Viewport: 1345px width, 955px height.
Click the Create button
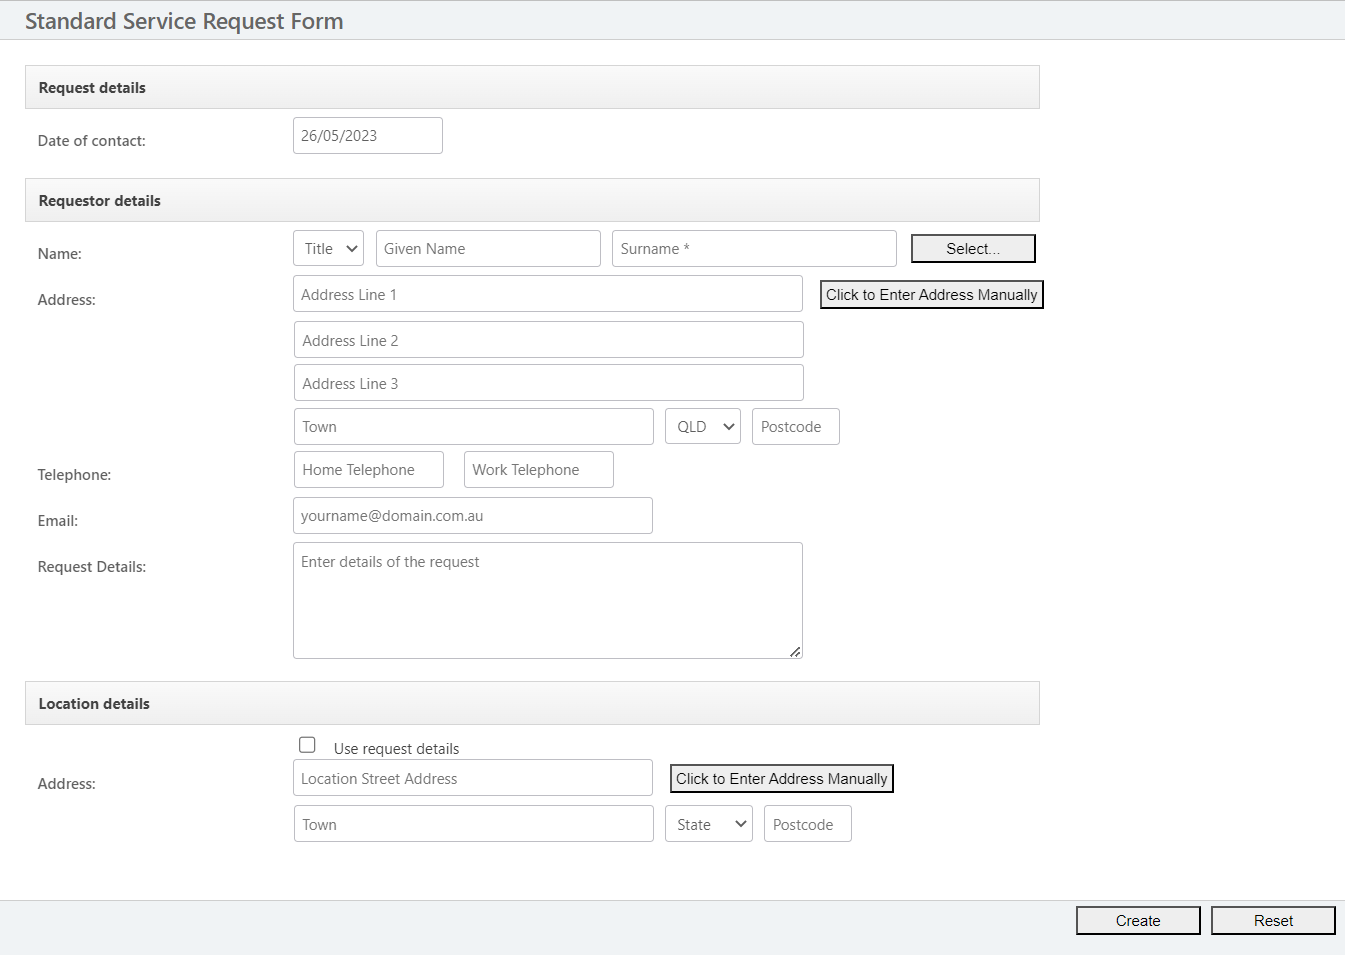1137,920
